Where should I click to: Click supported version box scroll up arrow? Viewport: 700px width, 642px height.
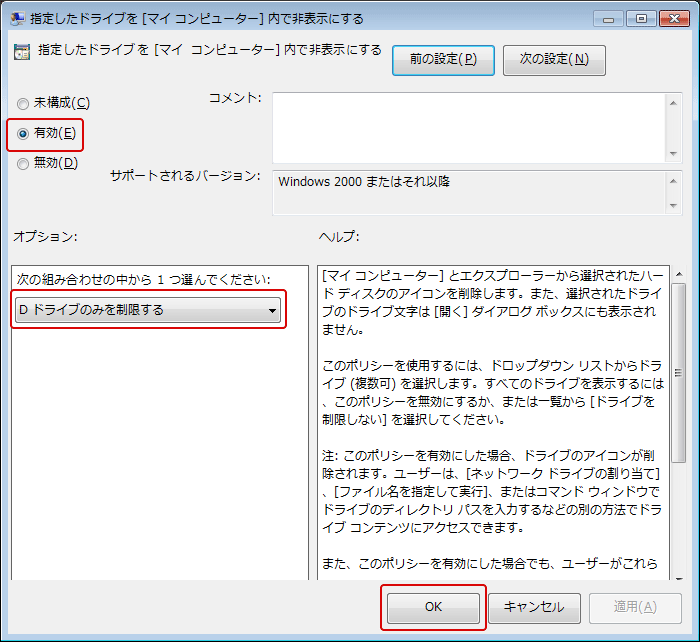[x=674, y=181]
